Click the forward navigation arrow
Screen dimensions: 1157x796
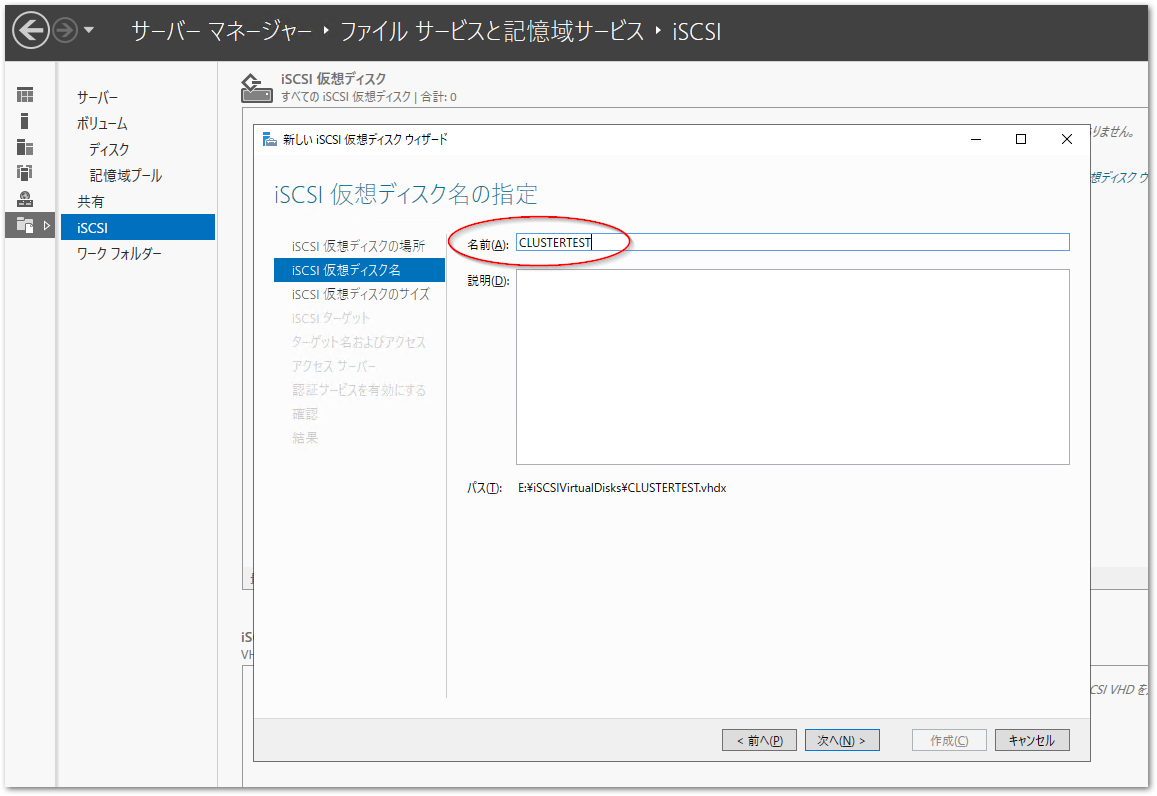(66, 30)
